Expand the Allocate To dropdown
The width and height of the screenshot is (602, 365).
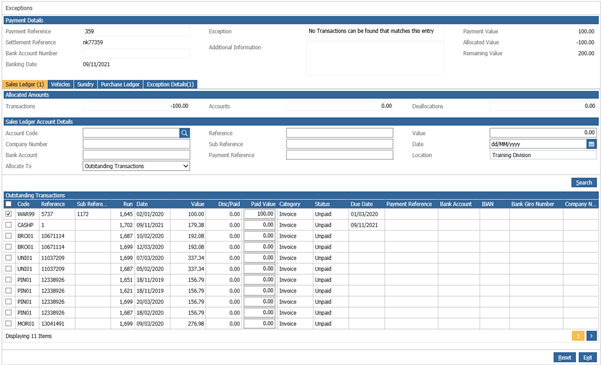tap(136, 166)
